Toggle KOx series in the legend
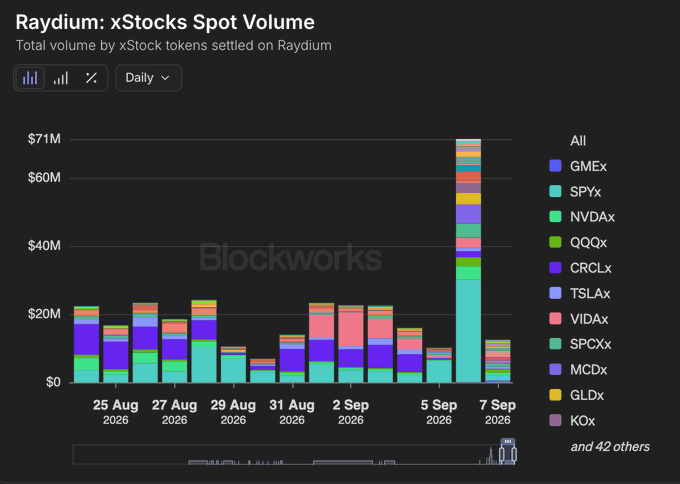The width and height of the screenshot is (680, 484). pyautogui.click(x=572, y=420)
